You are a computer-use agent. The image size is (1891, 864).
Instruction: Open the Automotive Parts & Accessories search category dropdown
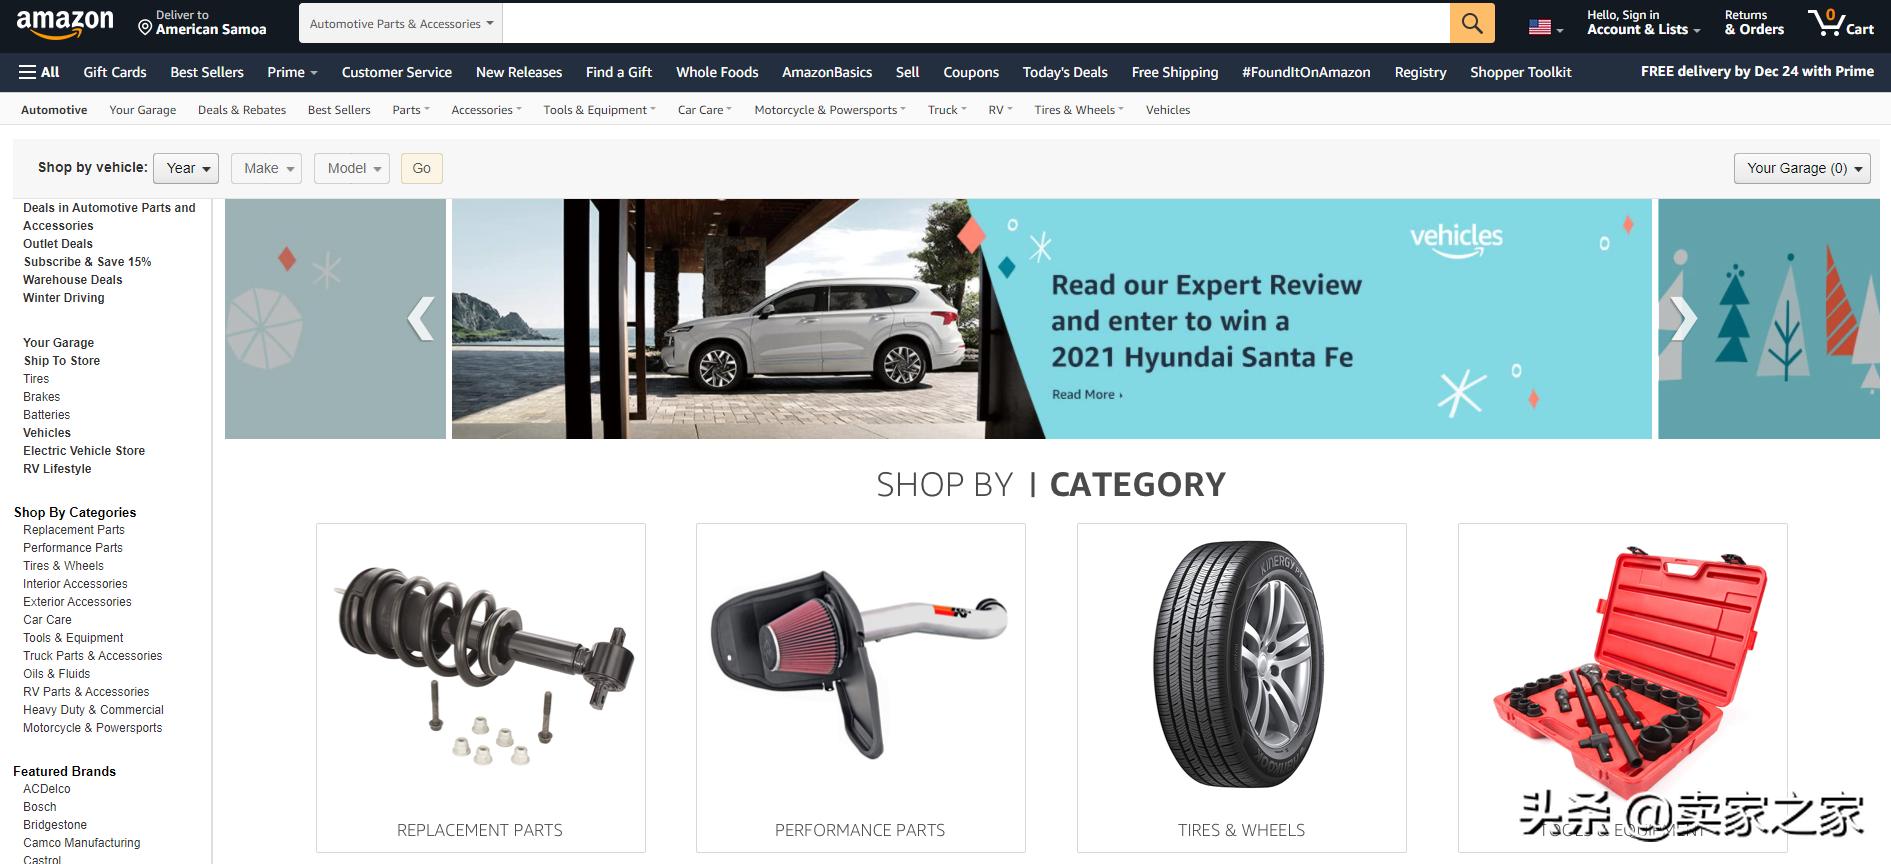[401, 23]
